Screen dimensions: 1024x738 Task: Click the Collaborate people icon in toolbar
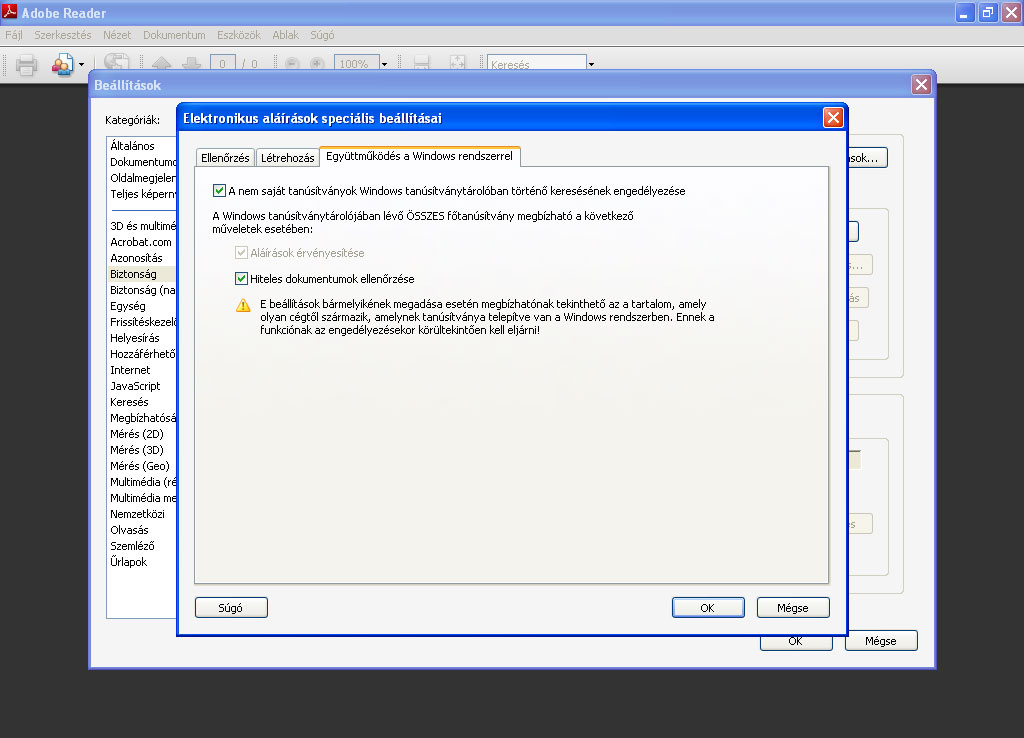[63, 65]
